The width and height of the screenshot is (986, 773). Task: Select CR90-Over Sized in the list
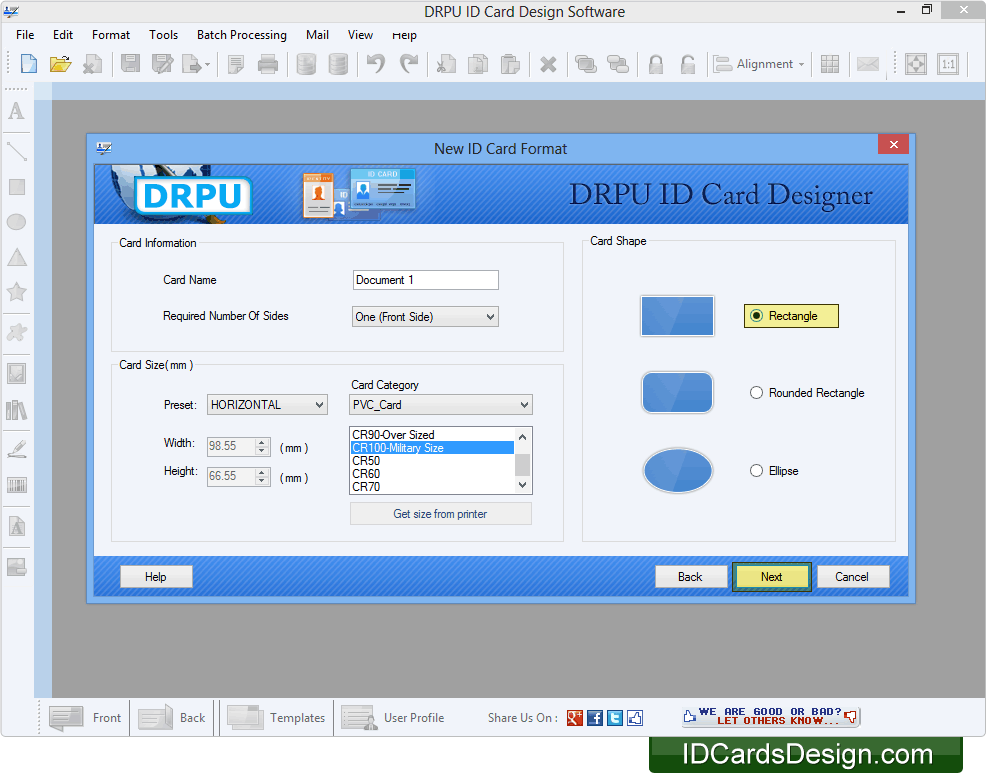click(432, 435)
